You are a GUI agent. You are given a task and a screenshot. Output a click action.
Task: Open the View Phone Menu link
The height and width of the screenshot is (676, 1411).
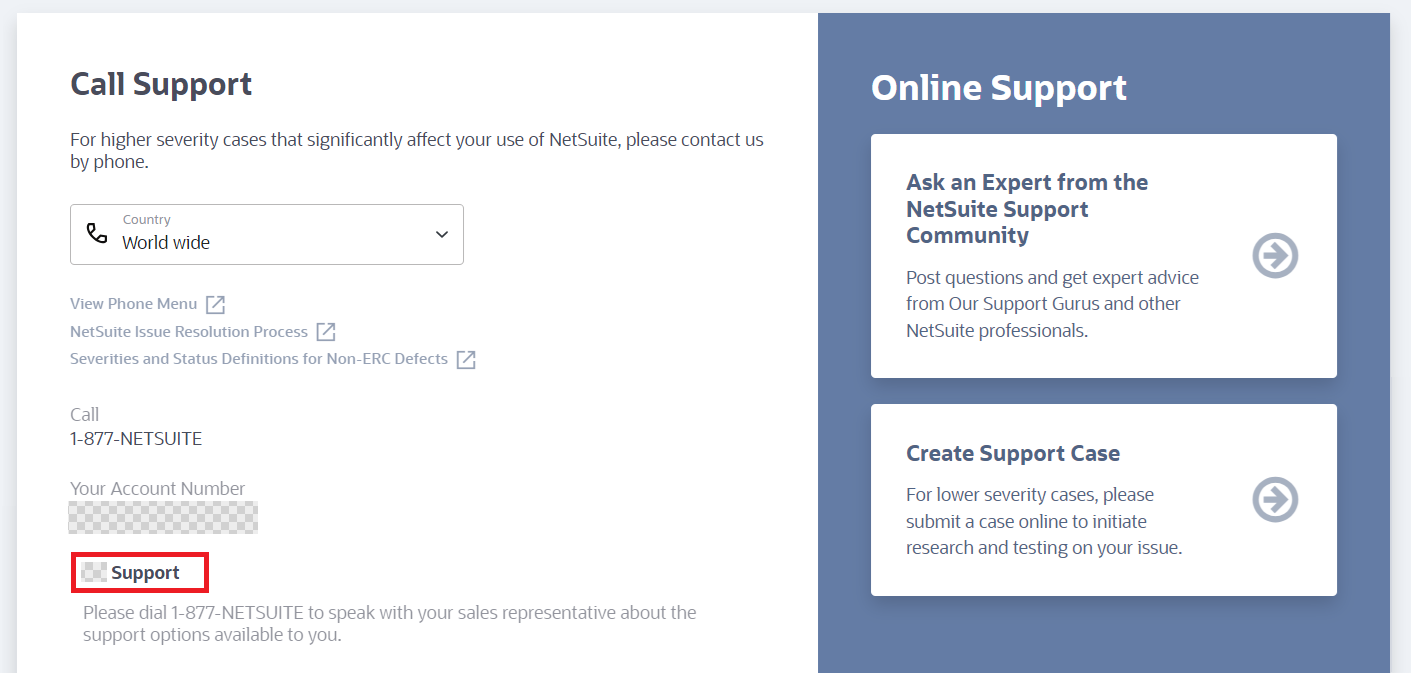pyautogui.click(x=132, y=303)
